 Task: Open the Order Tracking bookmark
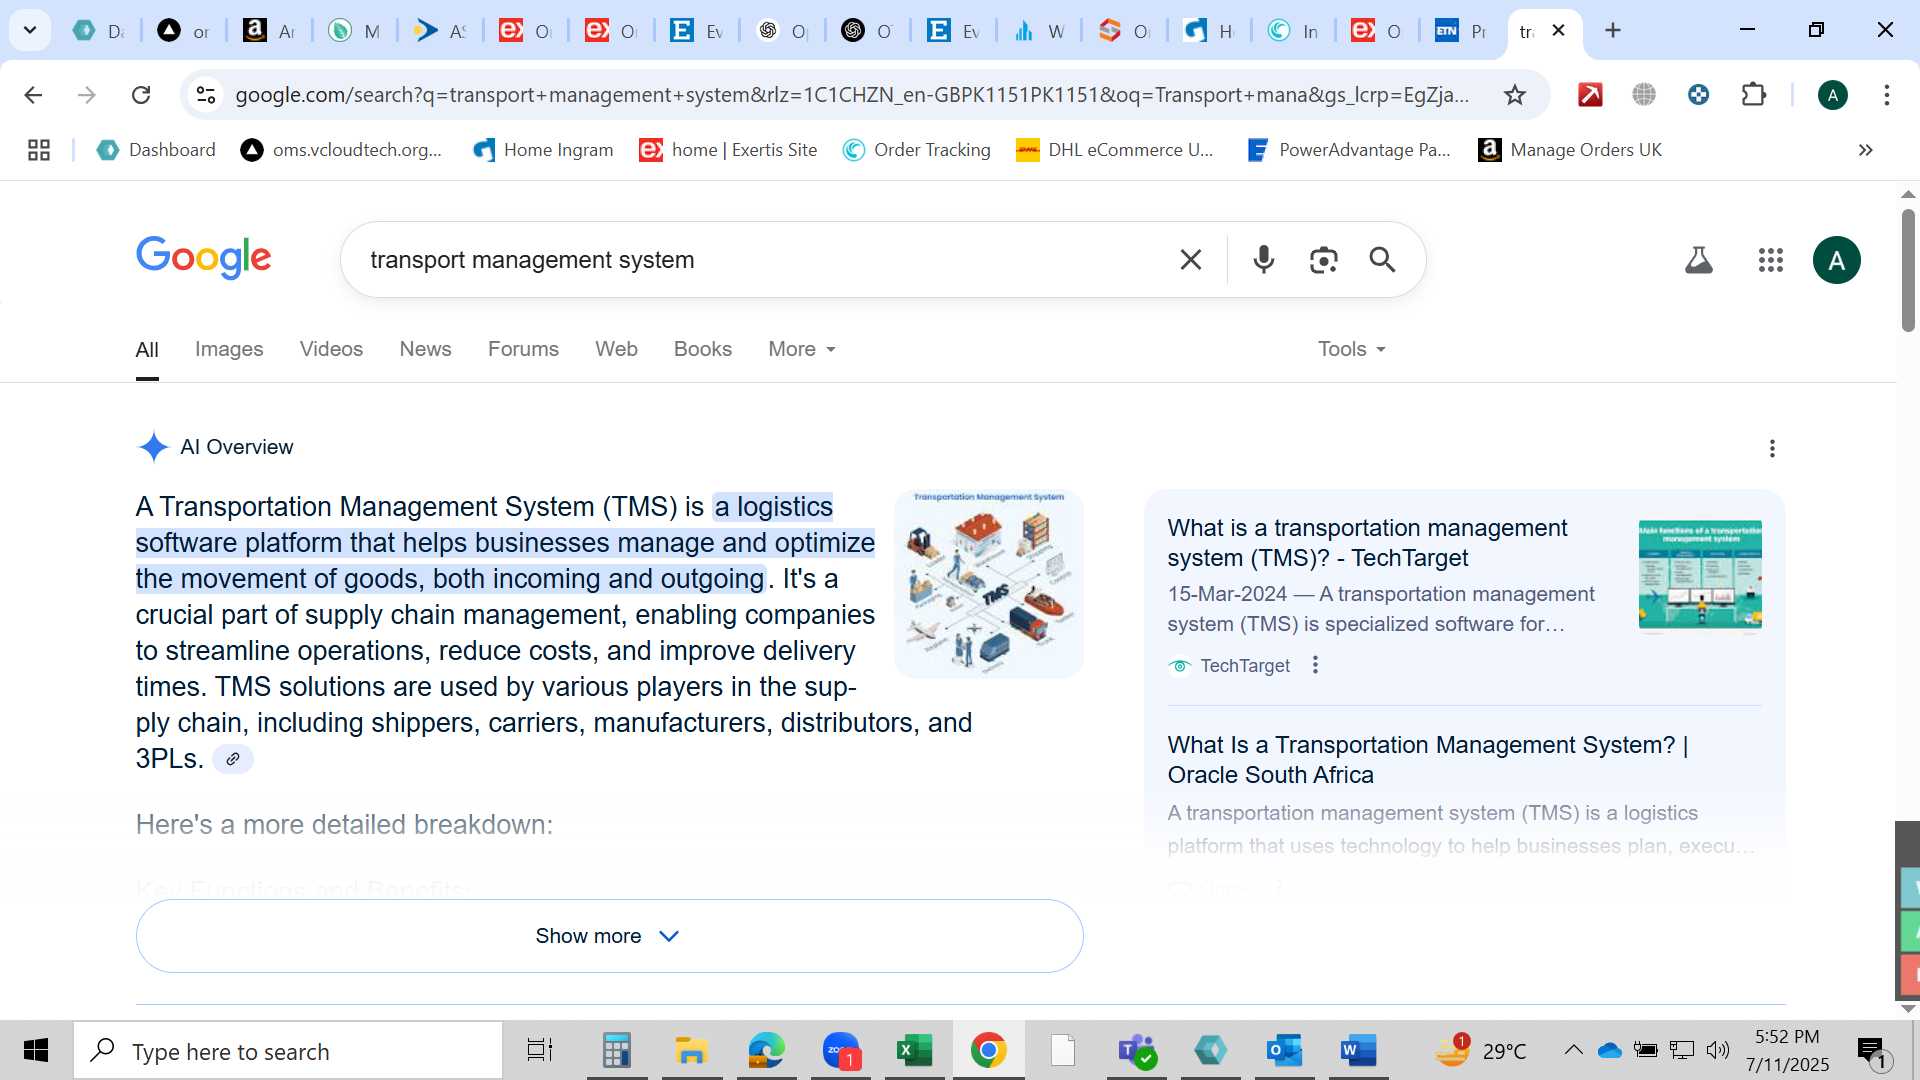[916, 150]
